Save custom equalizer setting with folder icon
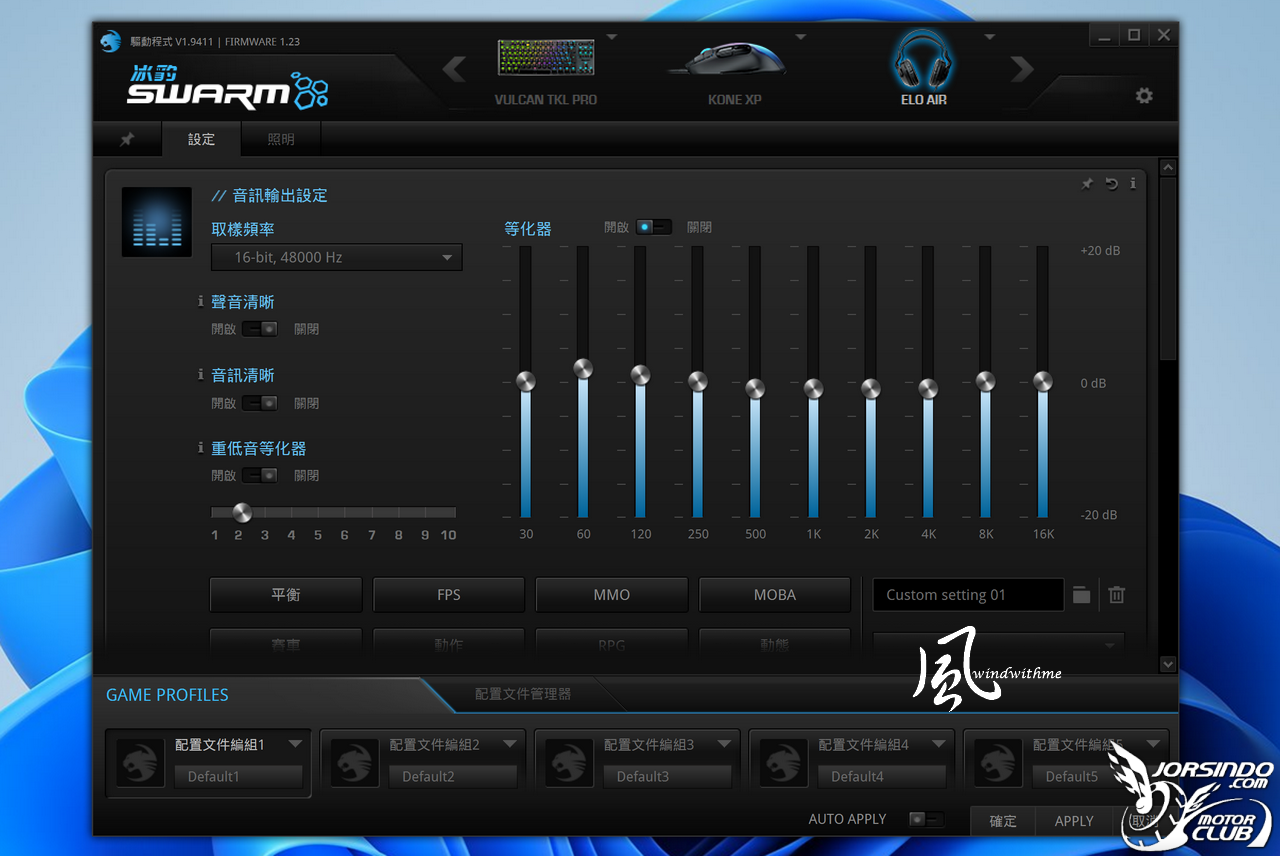This screenshot has height=856, width=1280. tap(1081, 595)
